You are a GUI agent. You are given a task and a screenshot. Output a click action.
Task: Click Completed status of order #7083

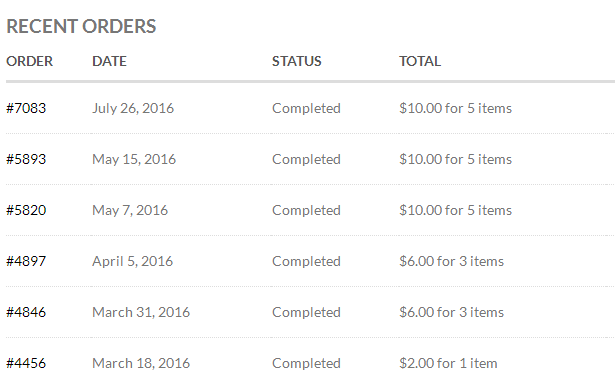[x=306, y=108]
